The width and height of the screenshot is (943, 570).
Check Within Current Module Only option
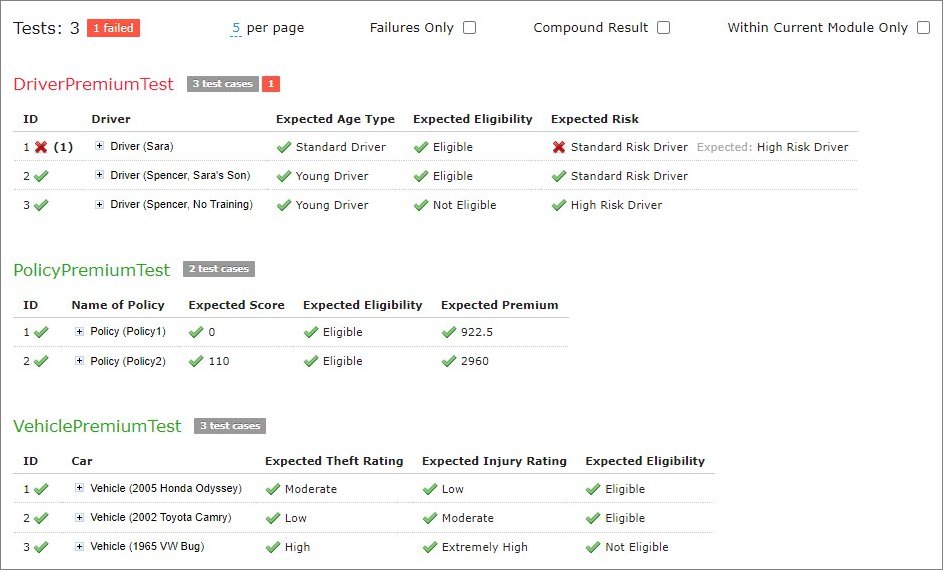coord(923,28)
